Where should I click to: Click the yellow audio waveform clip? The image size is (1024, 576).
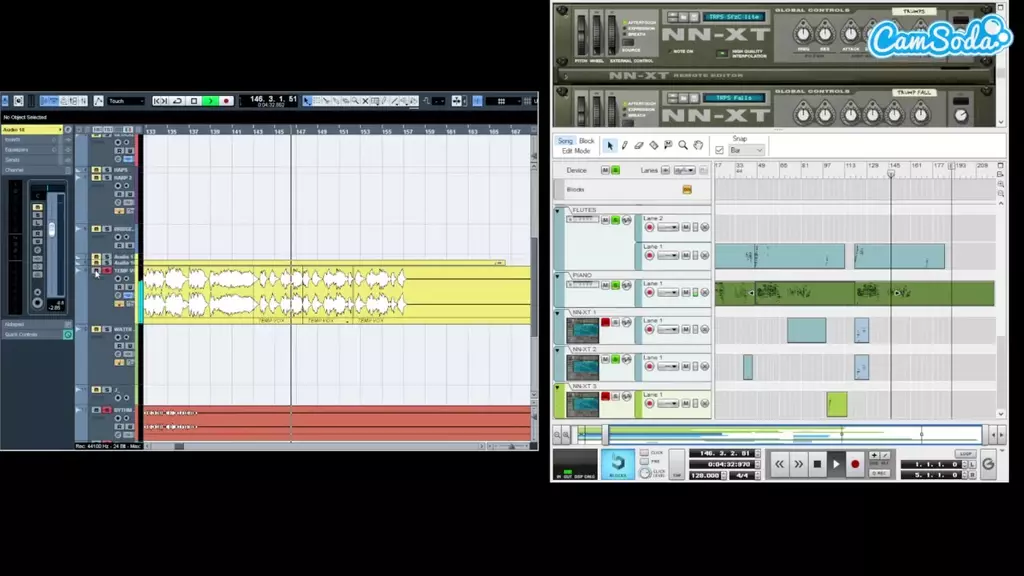(x=337, y=294)
